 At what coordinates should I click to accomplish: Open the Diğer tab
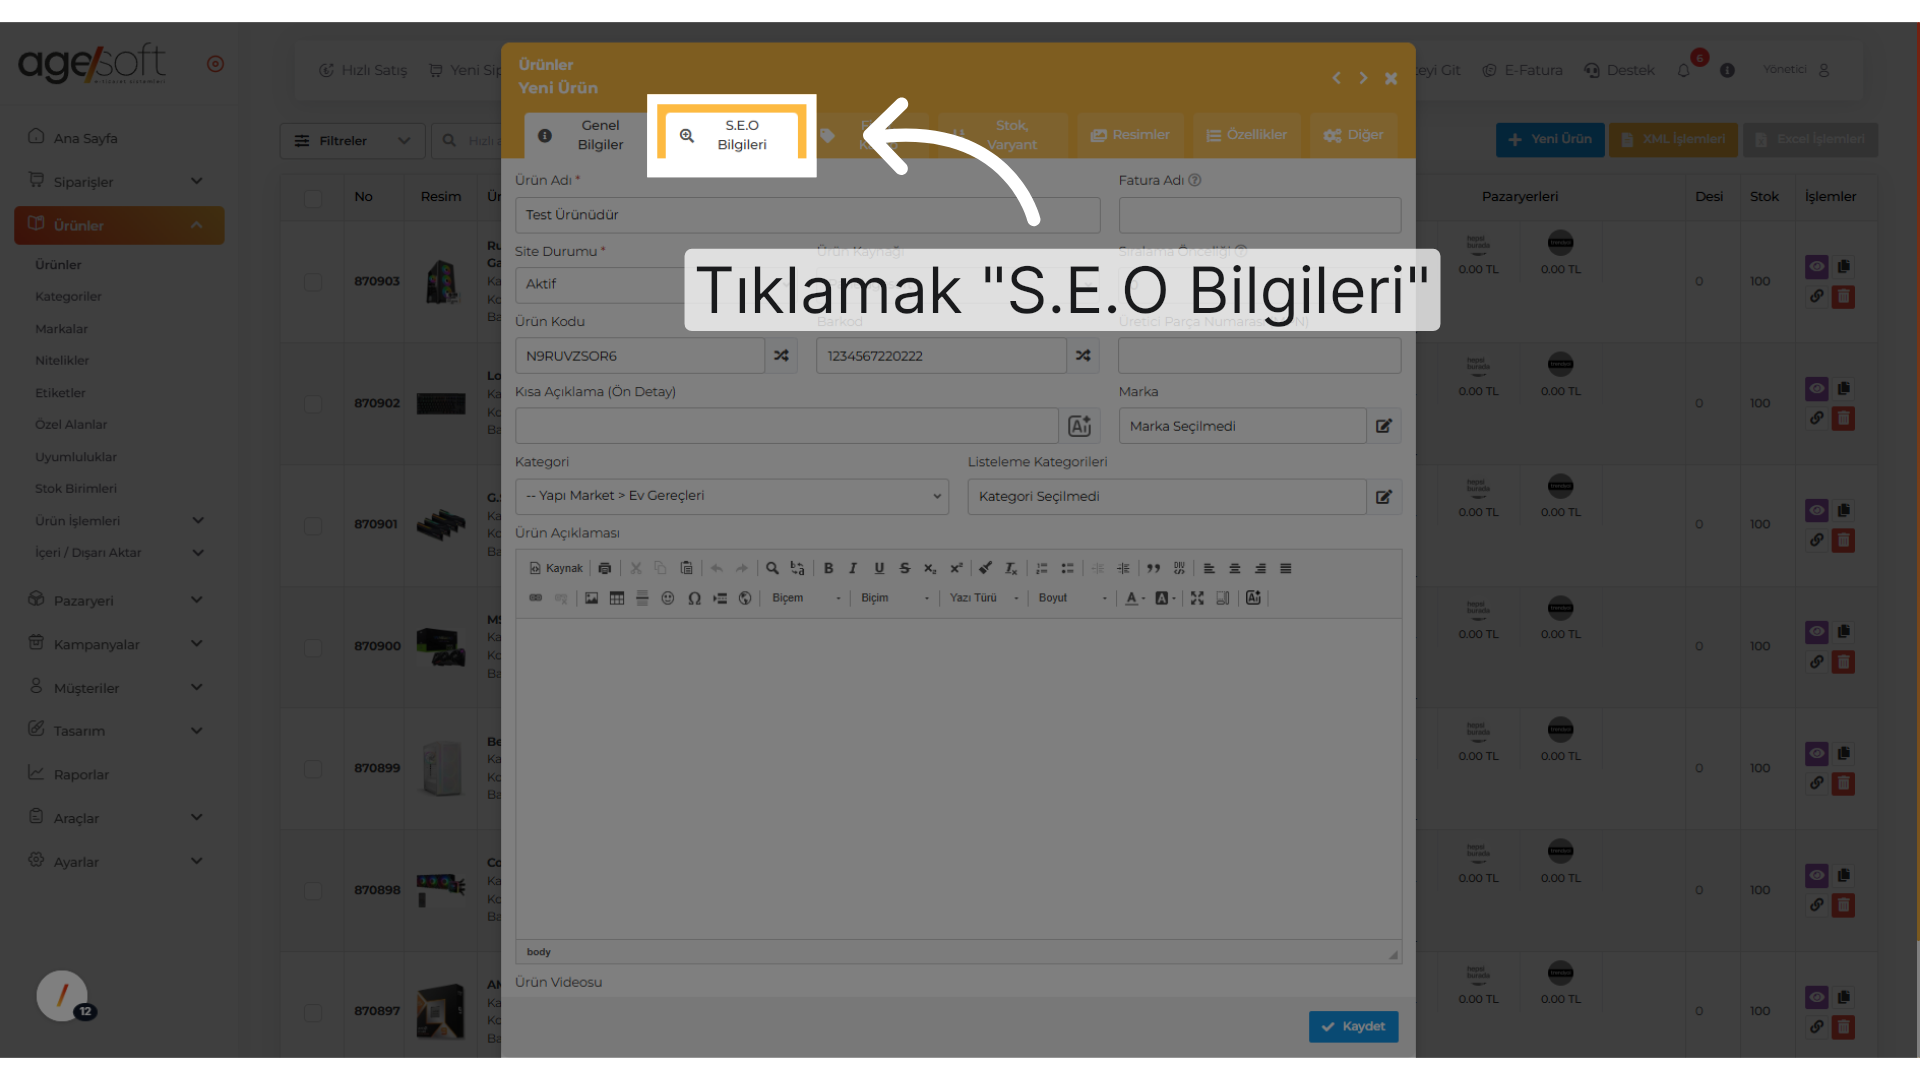click(1353, 135)
